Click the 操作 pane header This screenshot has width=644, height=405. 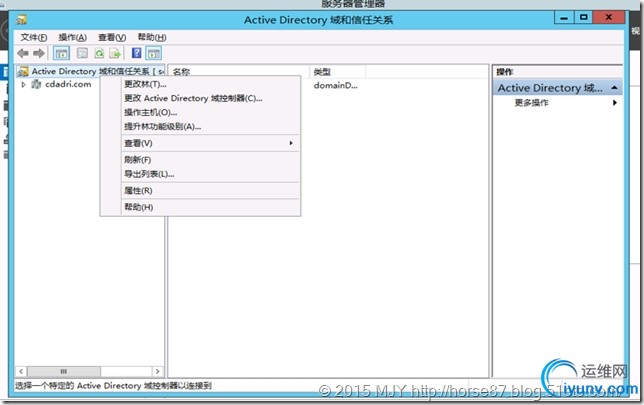(557, 72)
